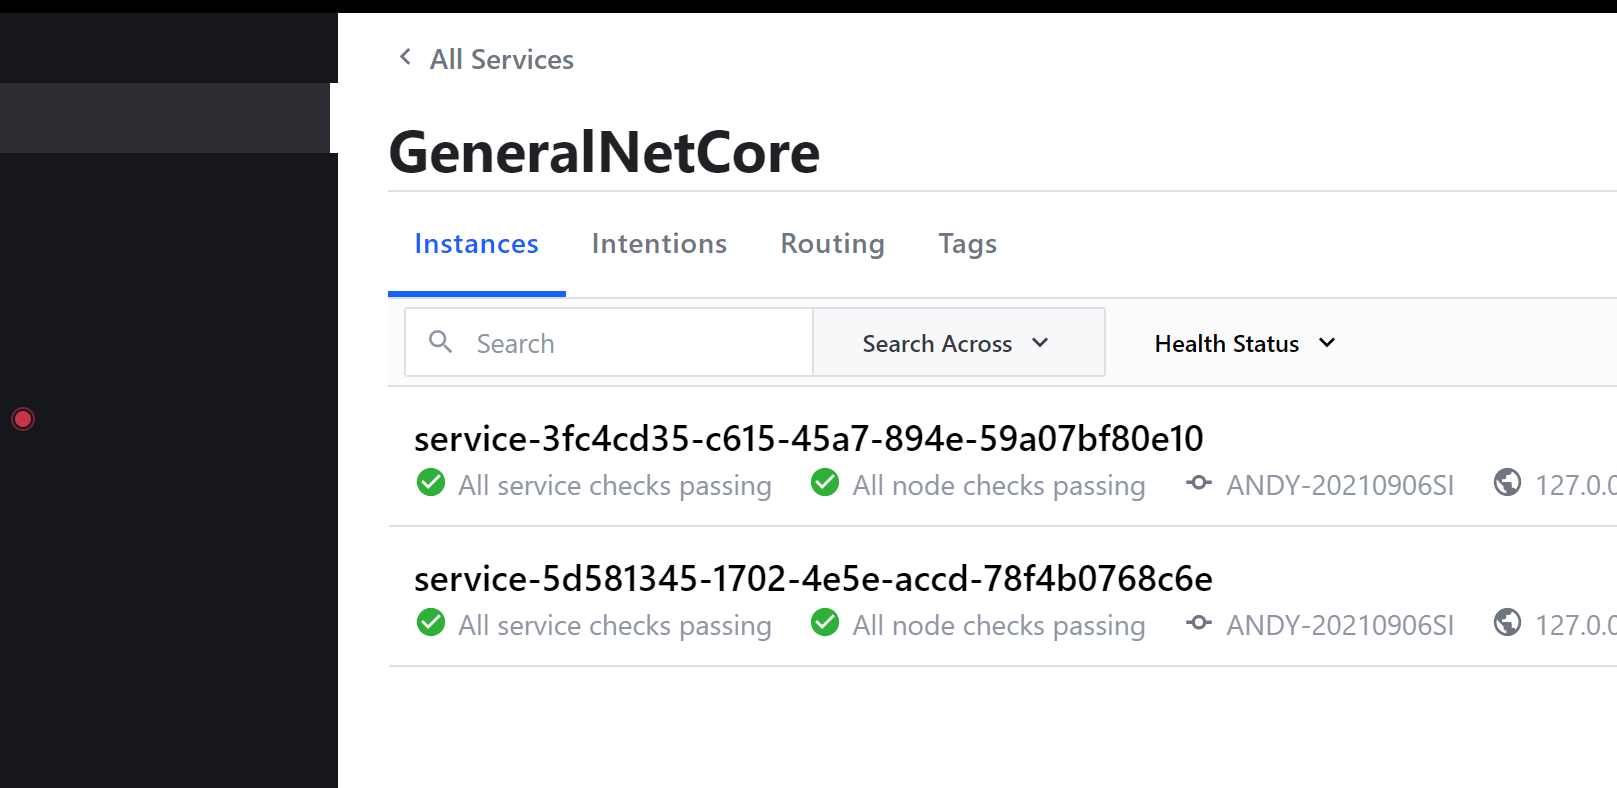
Task: Switch to the Intentions tab
Action: (659, 244)
